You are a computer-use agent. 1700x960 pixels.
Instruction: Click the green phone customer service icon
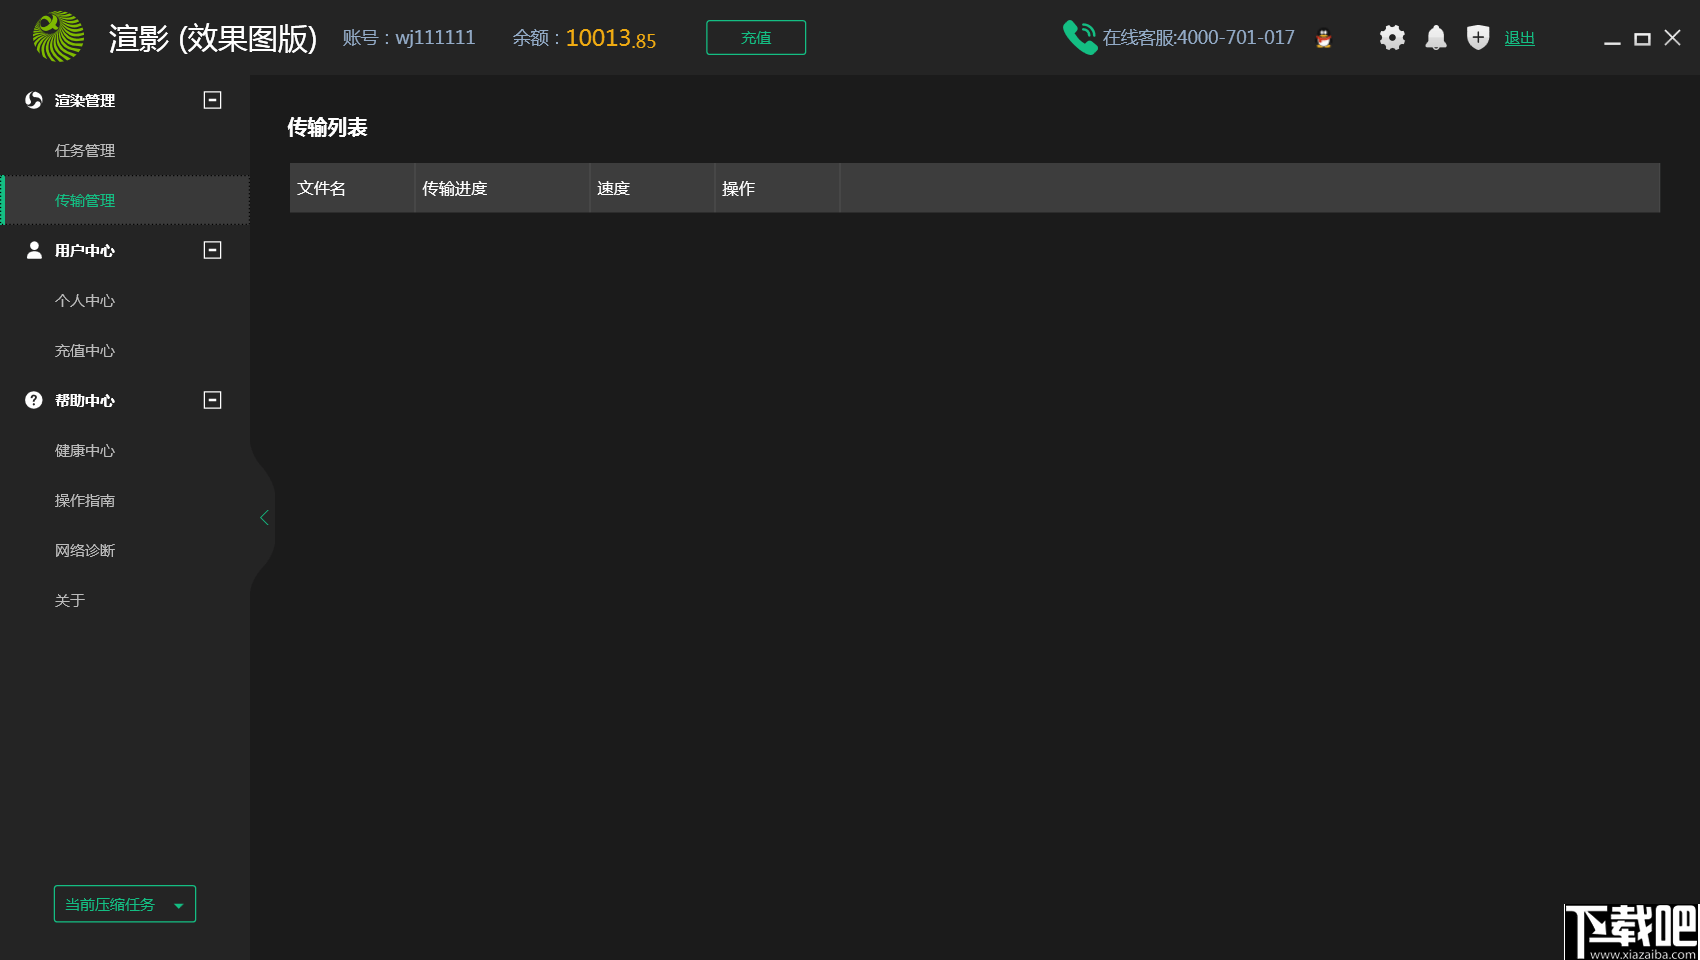pyautogui.click(x=1080, y=37)
